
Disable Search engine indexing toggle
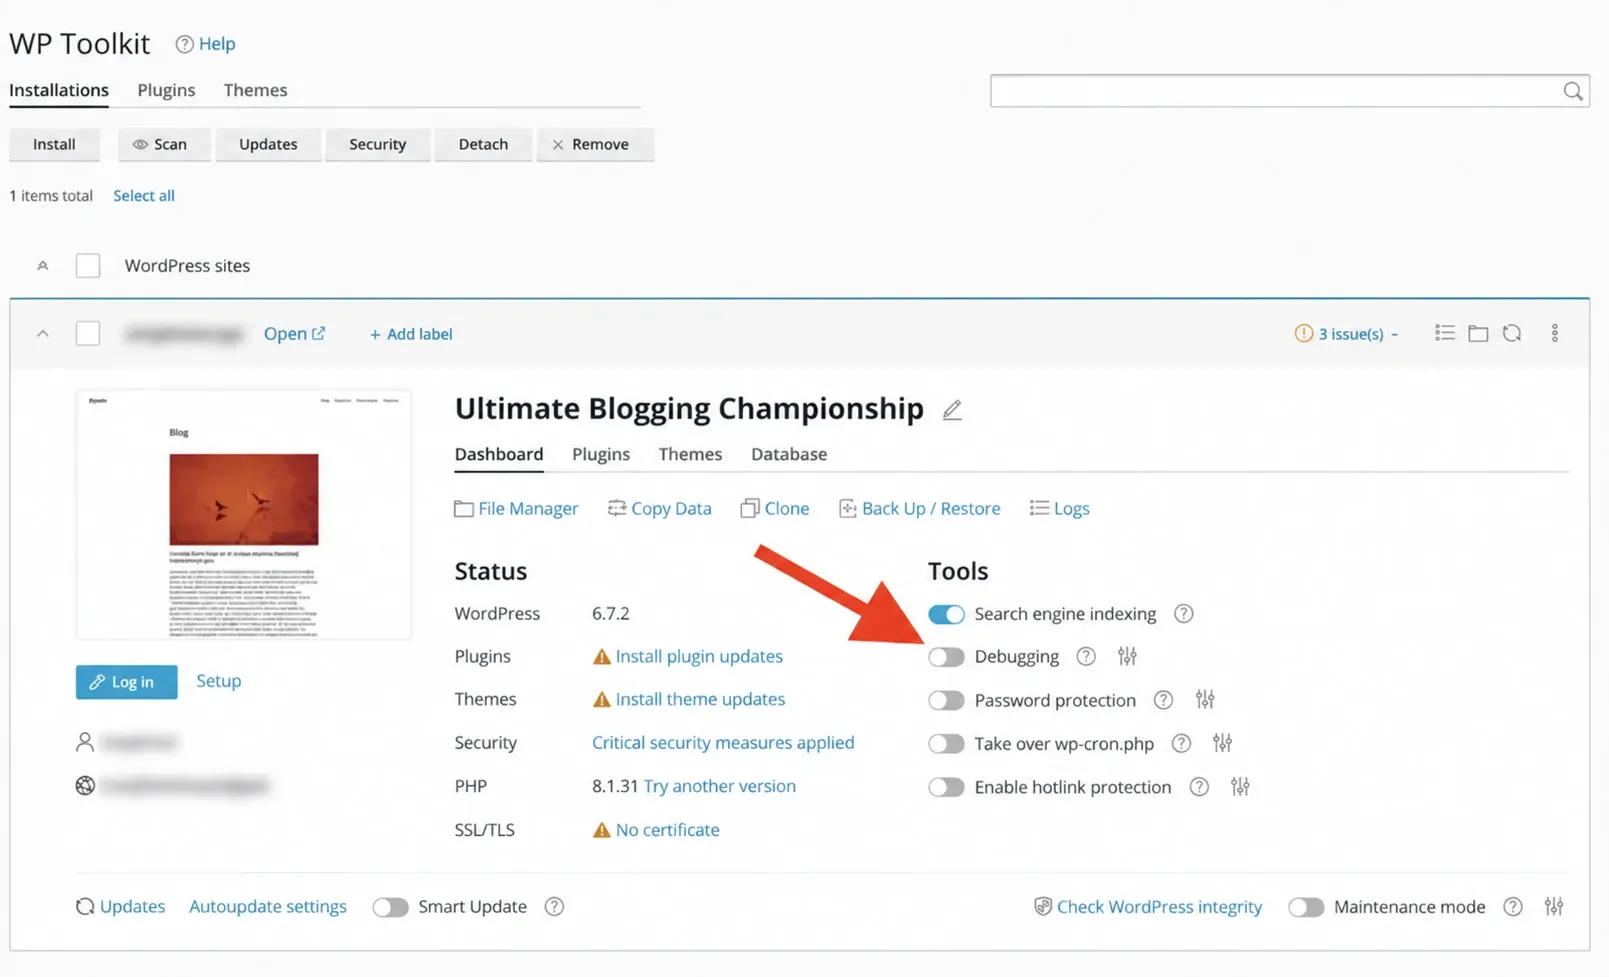pos(946,613)
